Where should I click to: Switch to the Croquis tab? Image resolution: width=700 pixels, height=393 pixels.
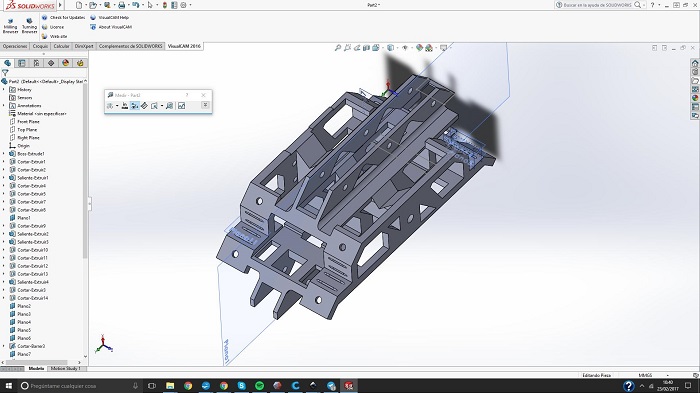[40, 46]
